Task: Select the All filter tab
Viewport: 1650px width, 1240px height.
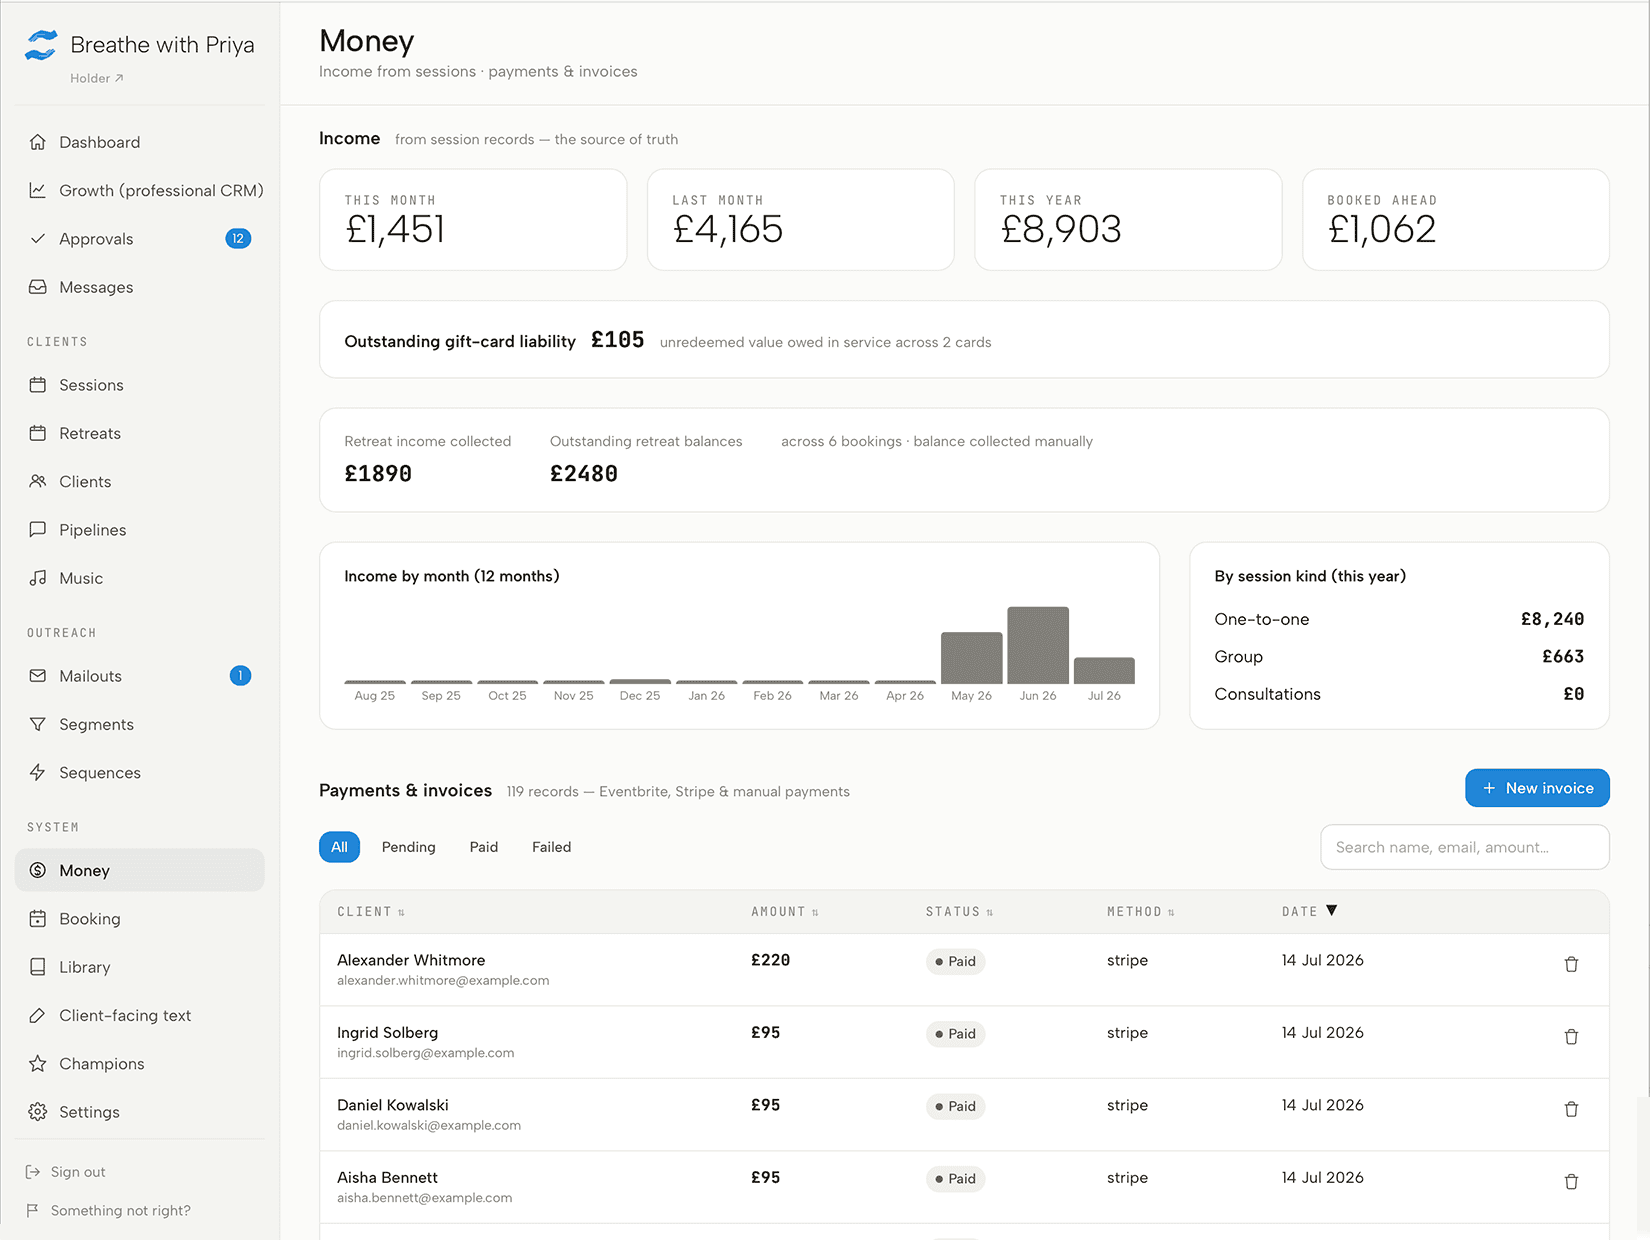Action: (x=339, y=847)
